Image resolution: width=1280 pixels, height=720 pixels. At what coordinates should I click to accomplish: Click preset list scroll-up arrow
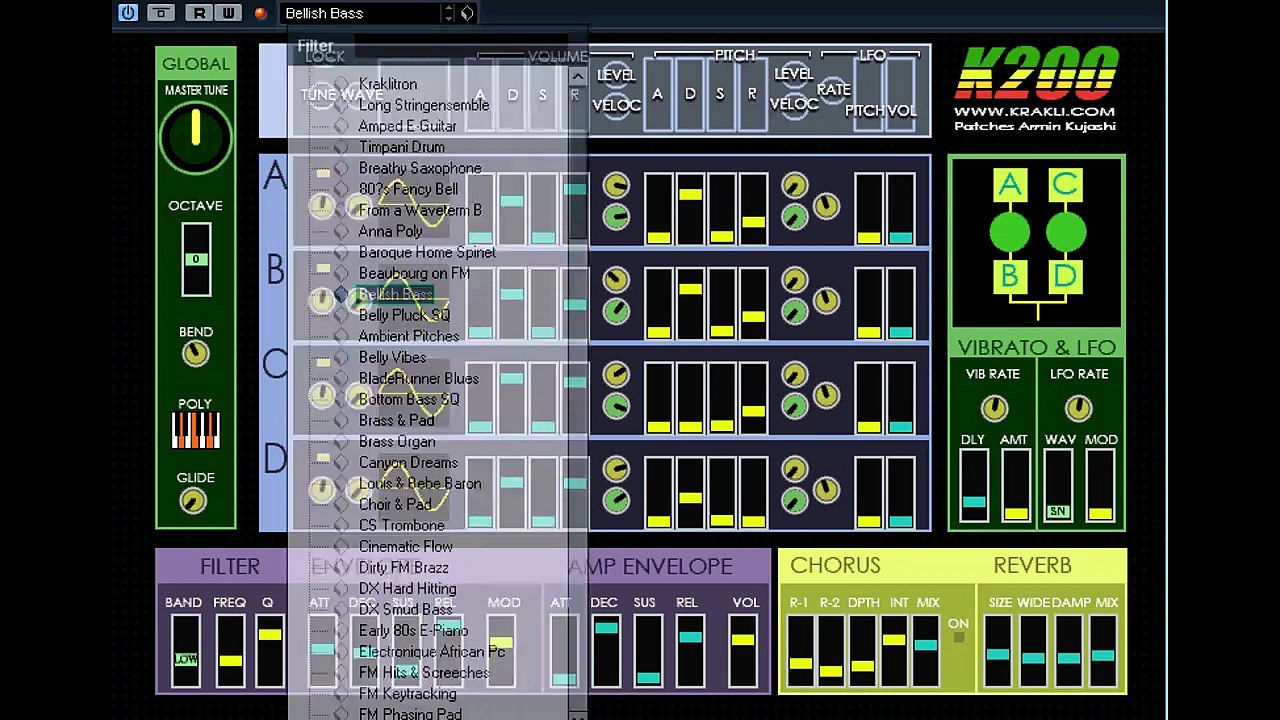pos(578,76)
